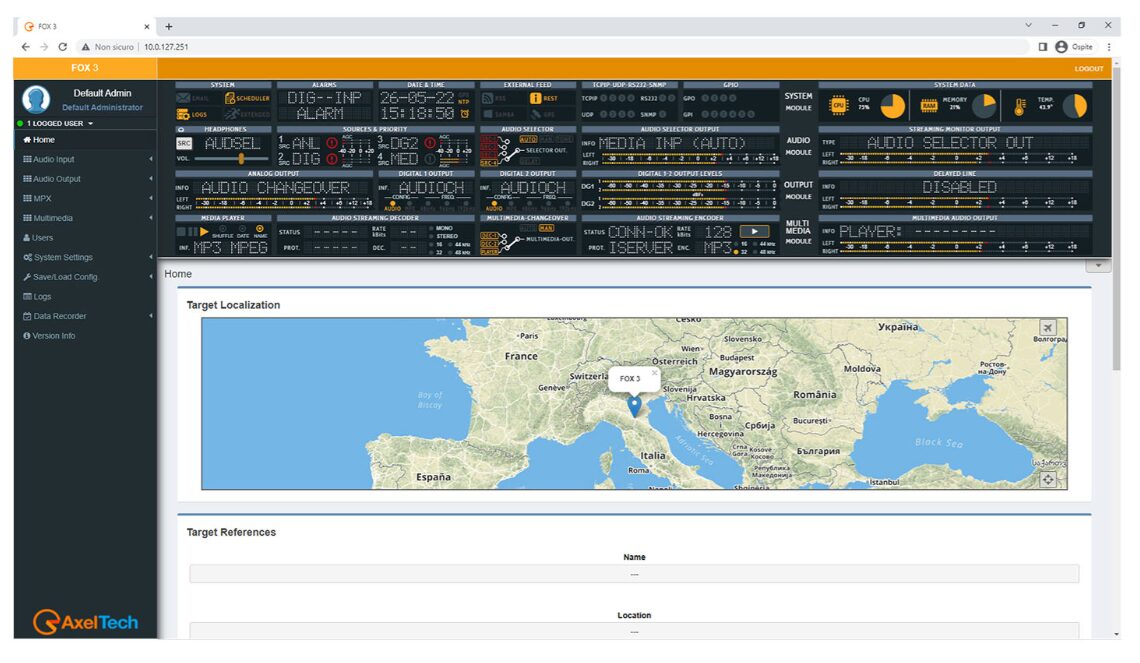Click the Default Administrator link
Screen dimensions: 1140x663
coord(102,108)
